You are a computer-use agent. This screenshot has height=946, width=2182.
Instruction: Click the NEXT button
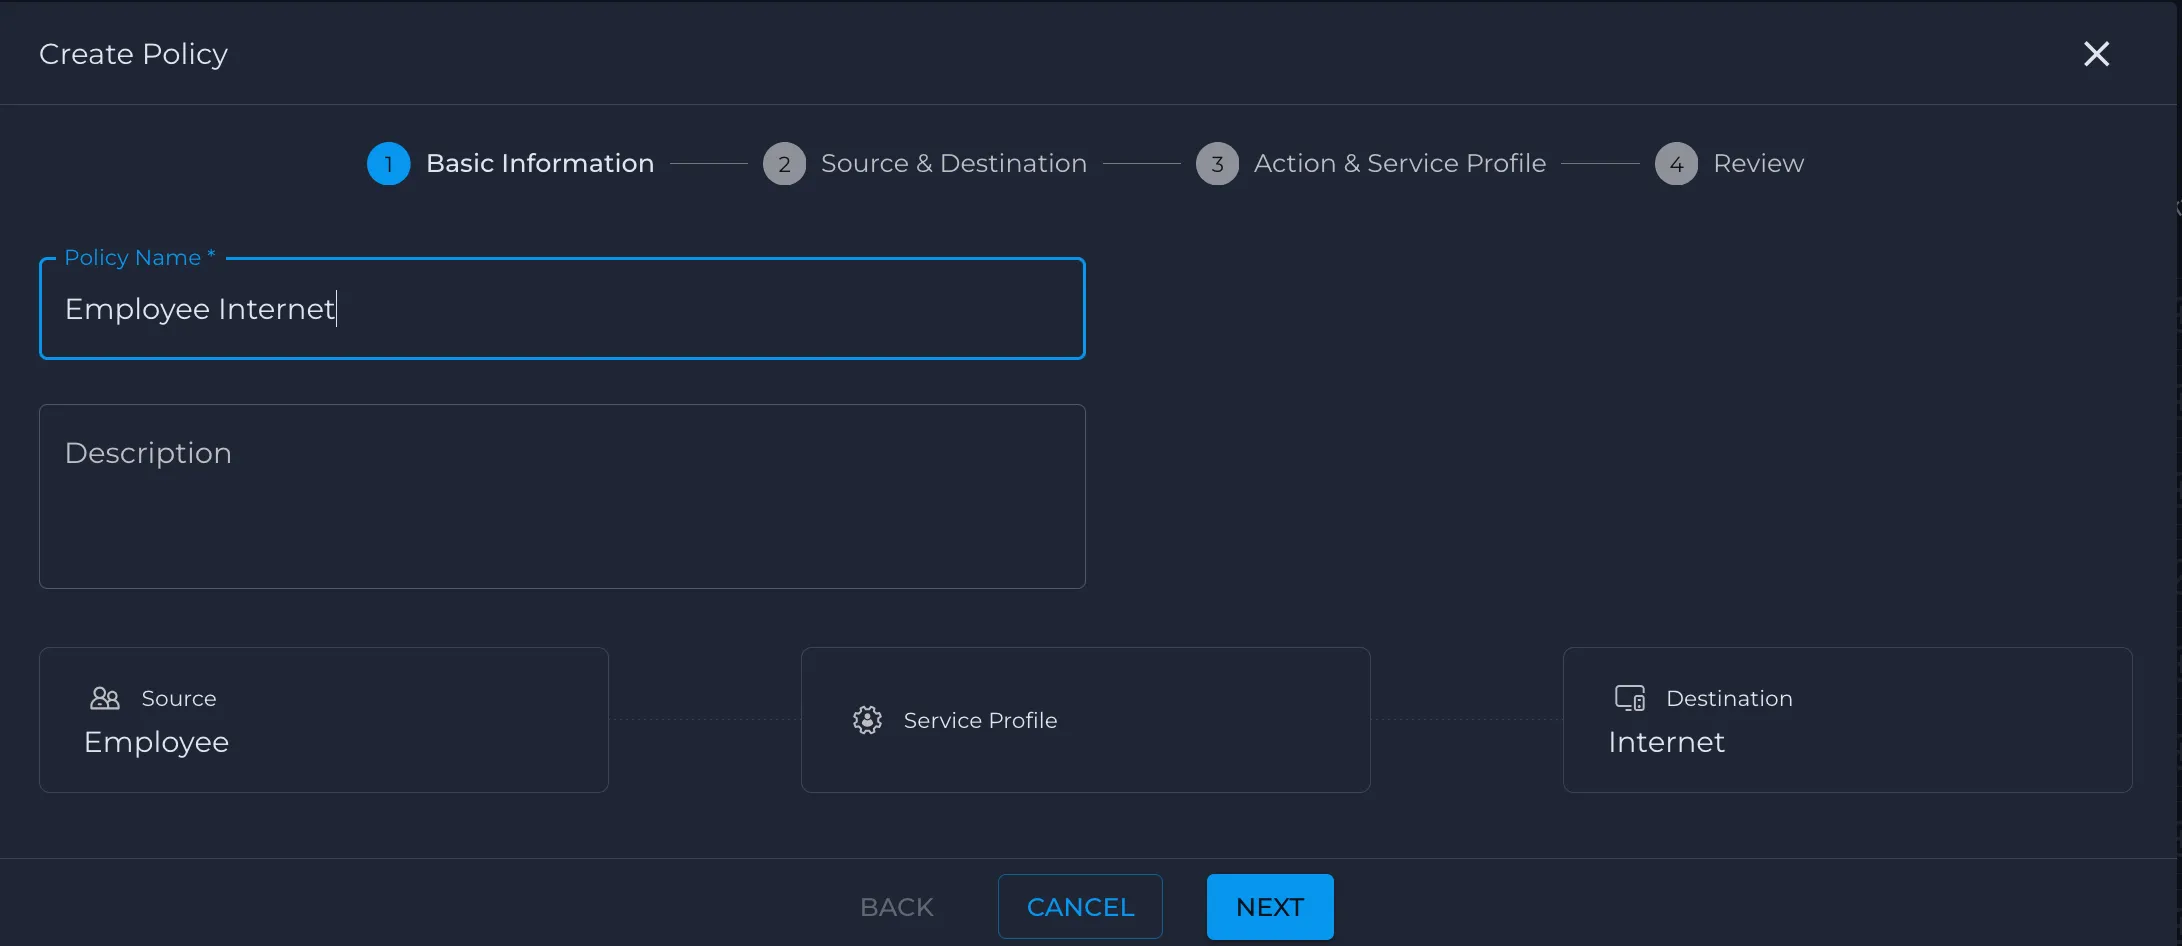pos(1270,907)
